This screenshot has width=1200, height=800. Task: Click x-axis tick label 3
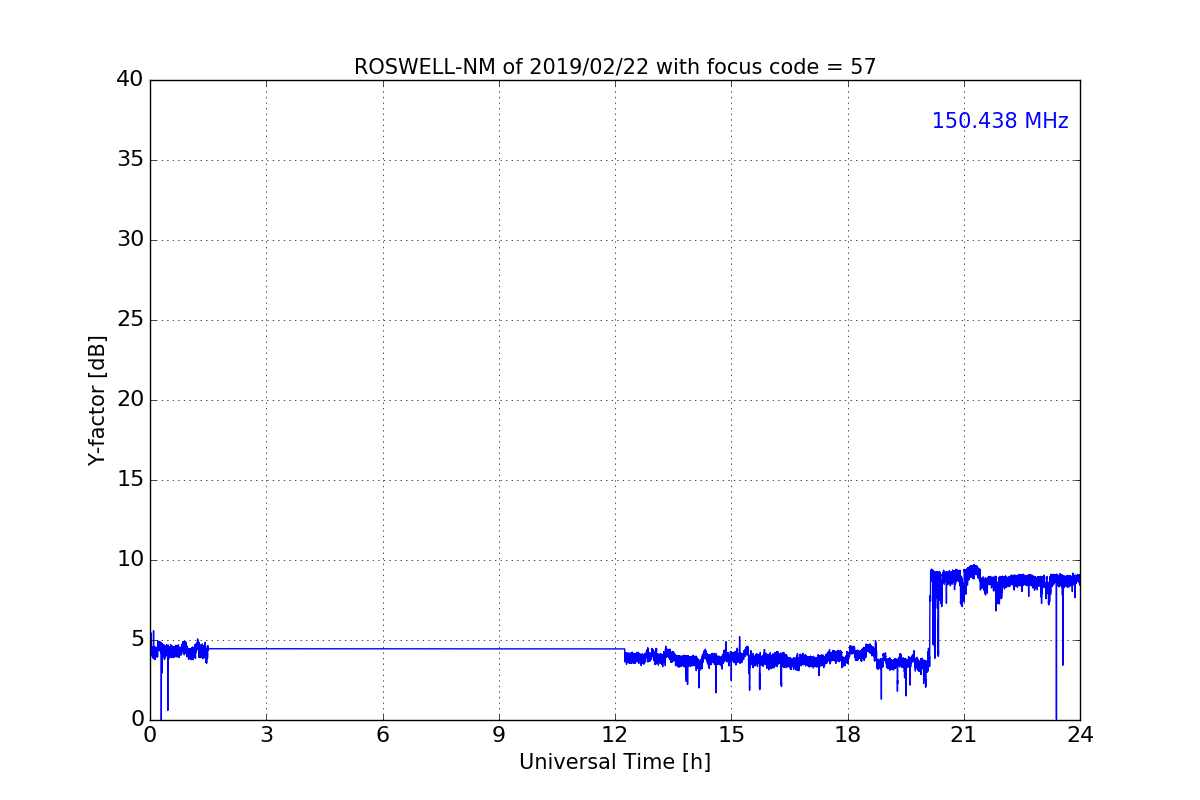[266, 735]
